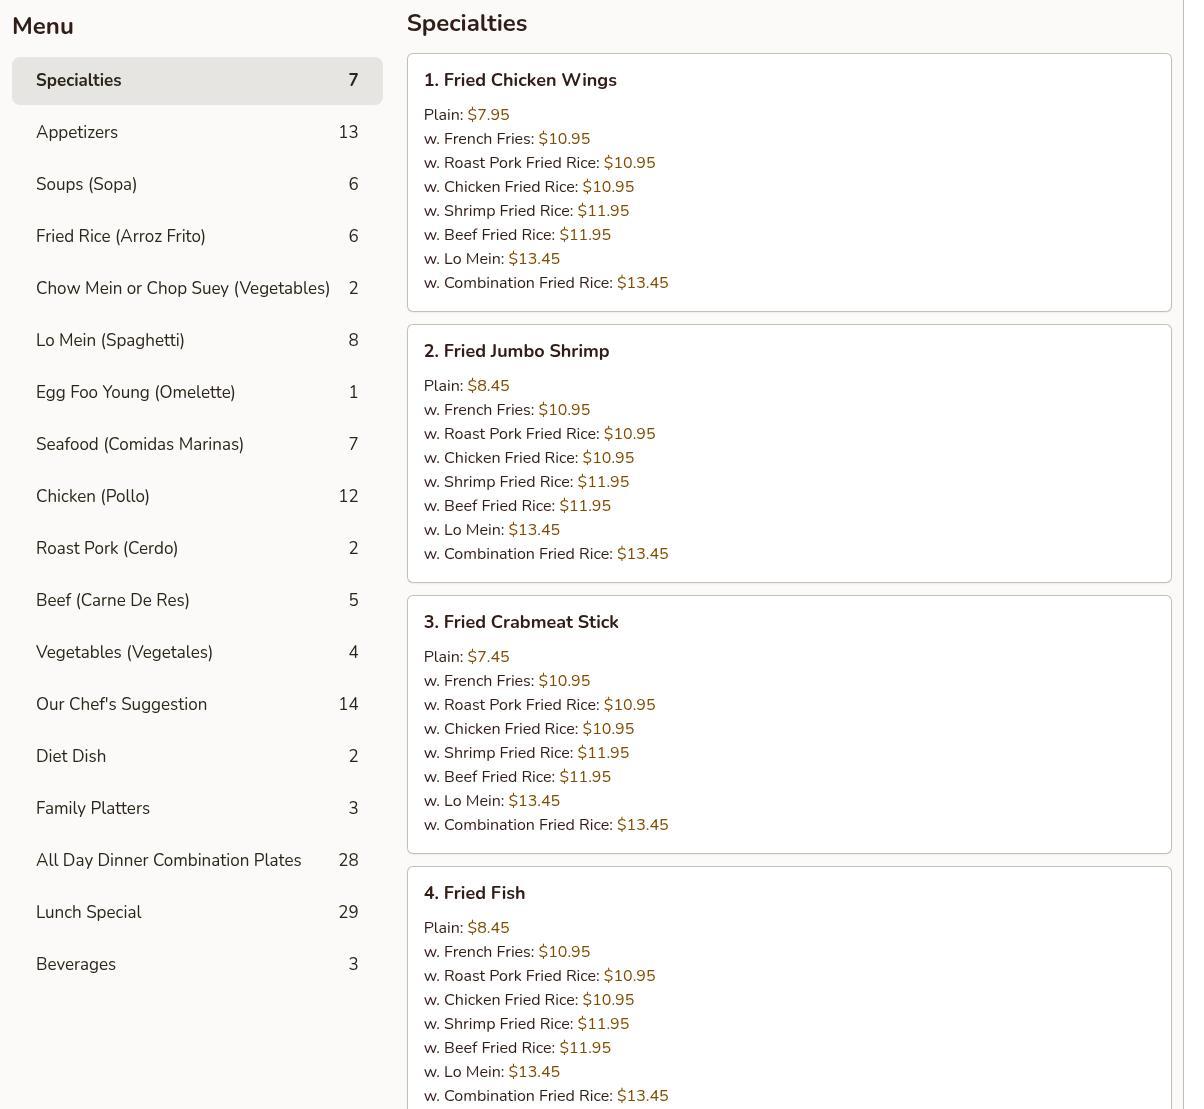The height and width of the screenshot is (1109, 1204).
Task: Select French Fries option under Fried Crabmeat Stick
Action: (x=507, y=681)
